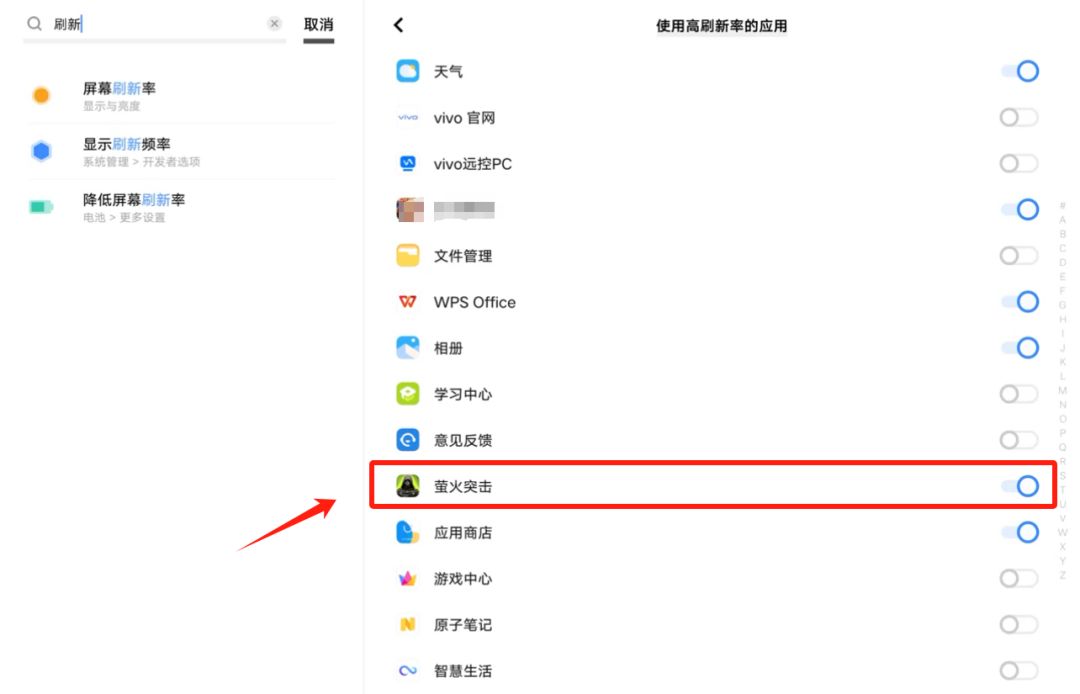Disable high refresh for 相册

1020,348
